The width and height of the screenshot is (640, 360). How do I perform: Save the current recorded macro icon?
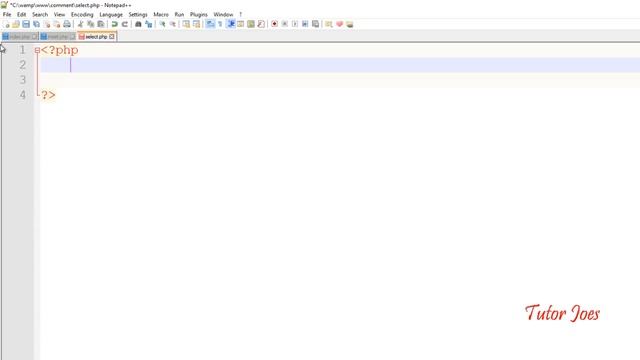[315, 24]
